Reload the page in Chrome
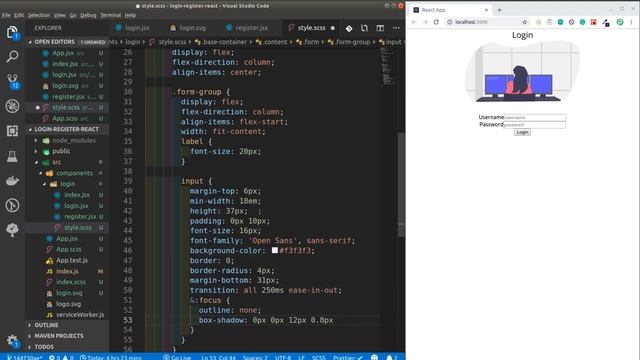The image size is (640, 360). tap(436, 22)
